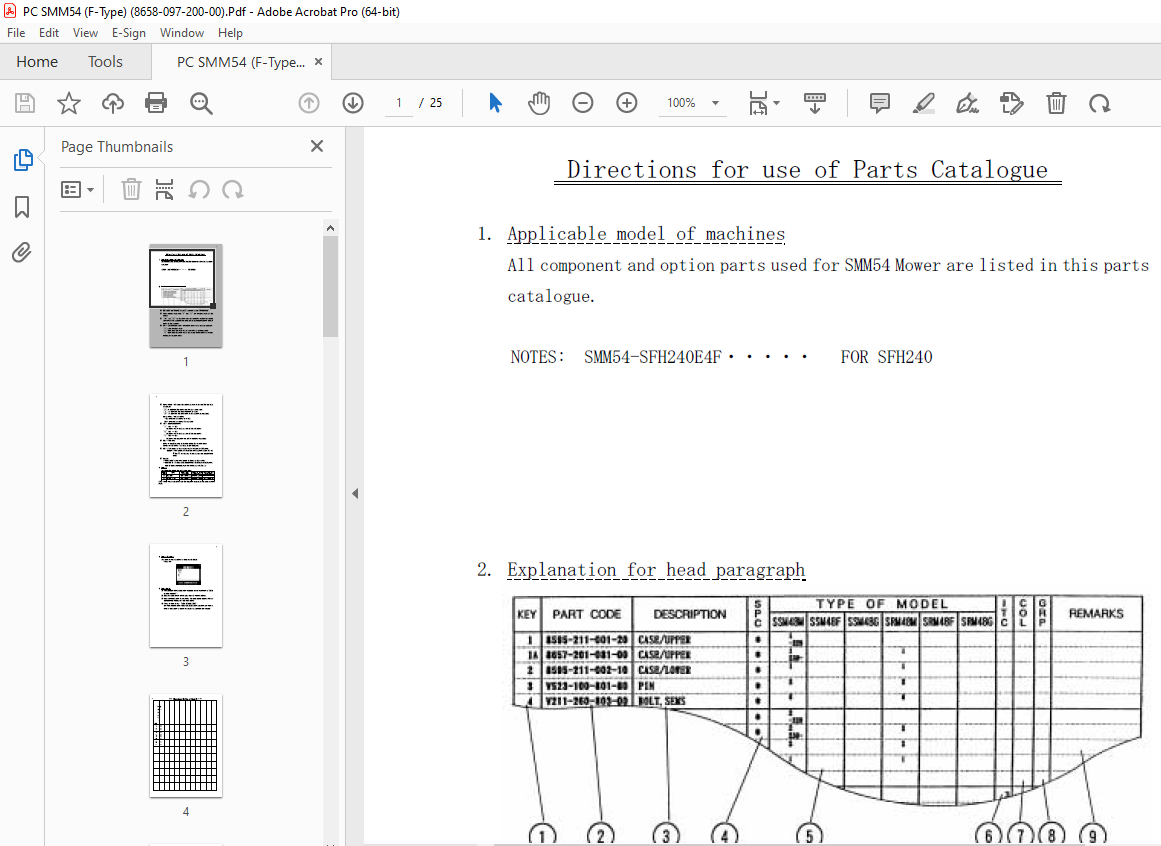Select the PC SMM54 (F-Type document tab
Screen dimensions: 1161x846
(241, 62)
